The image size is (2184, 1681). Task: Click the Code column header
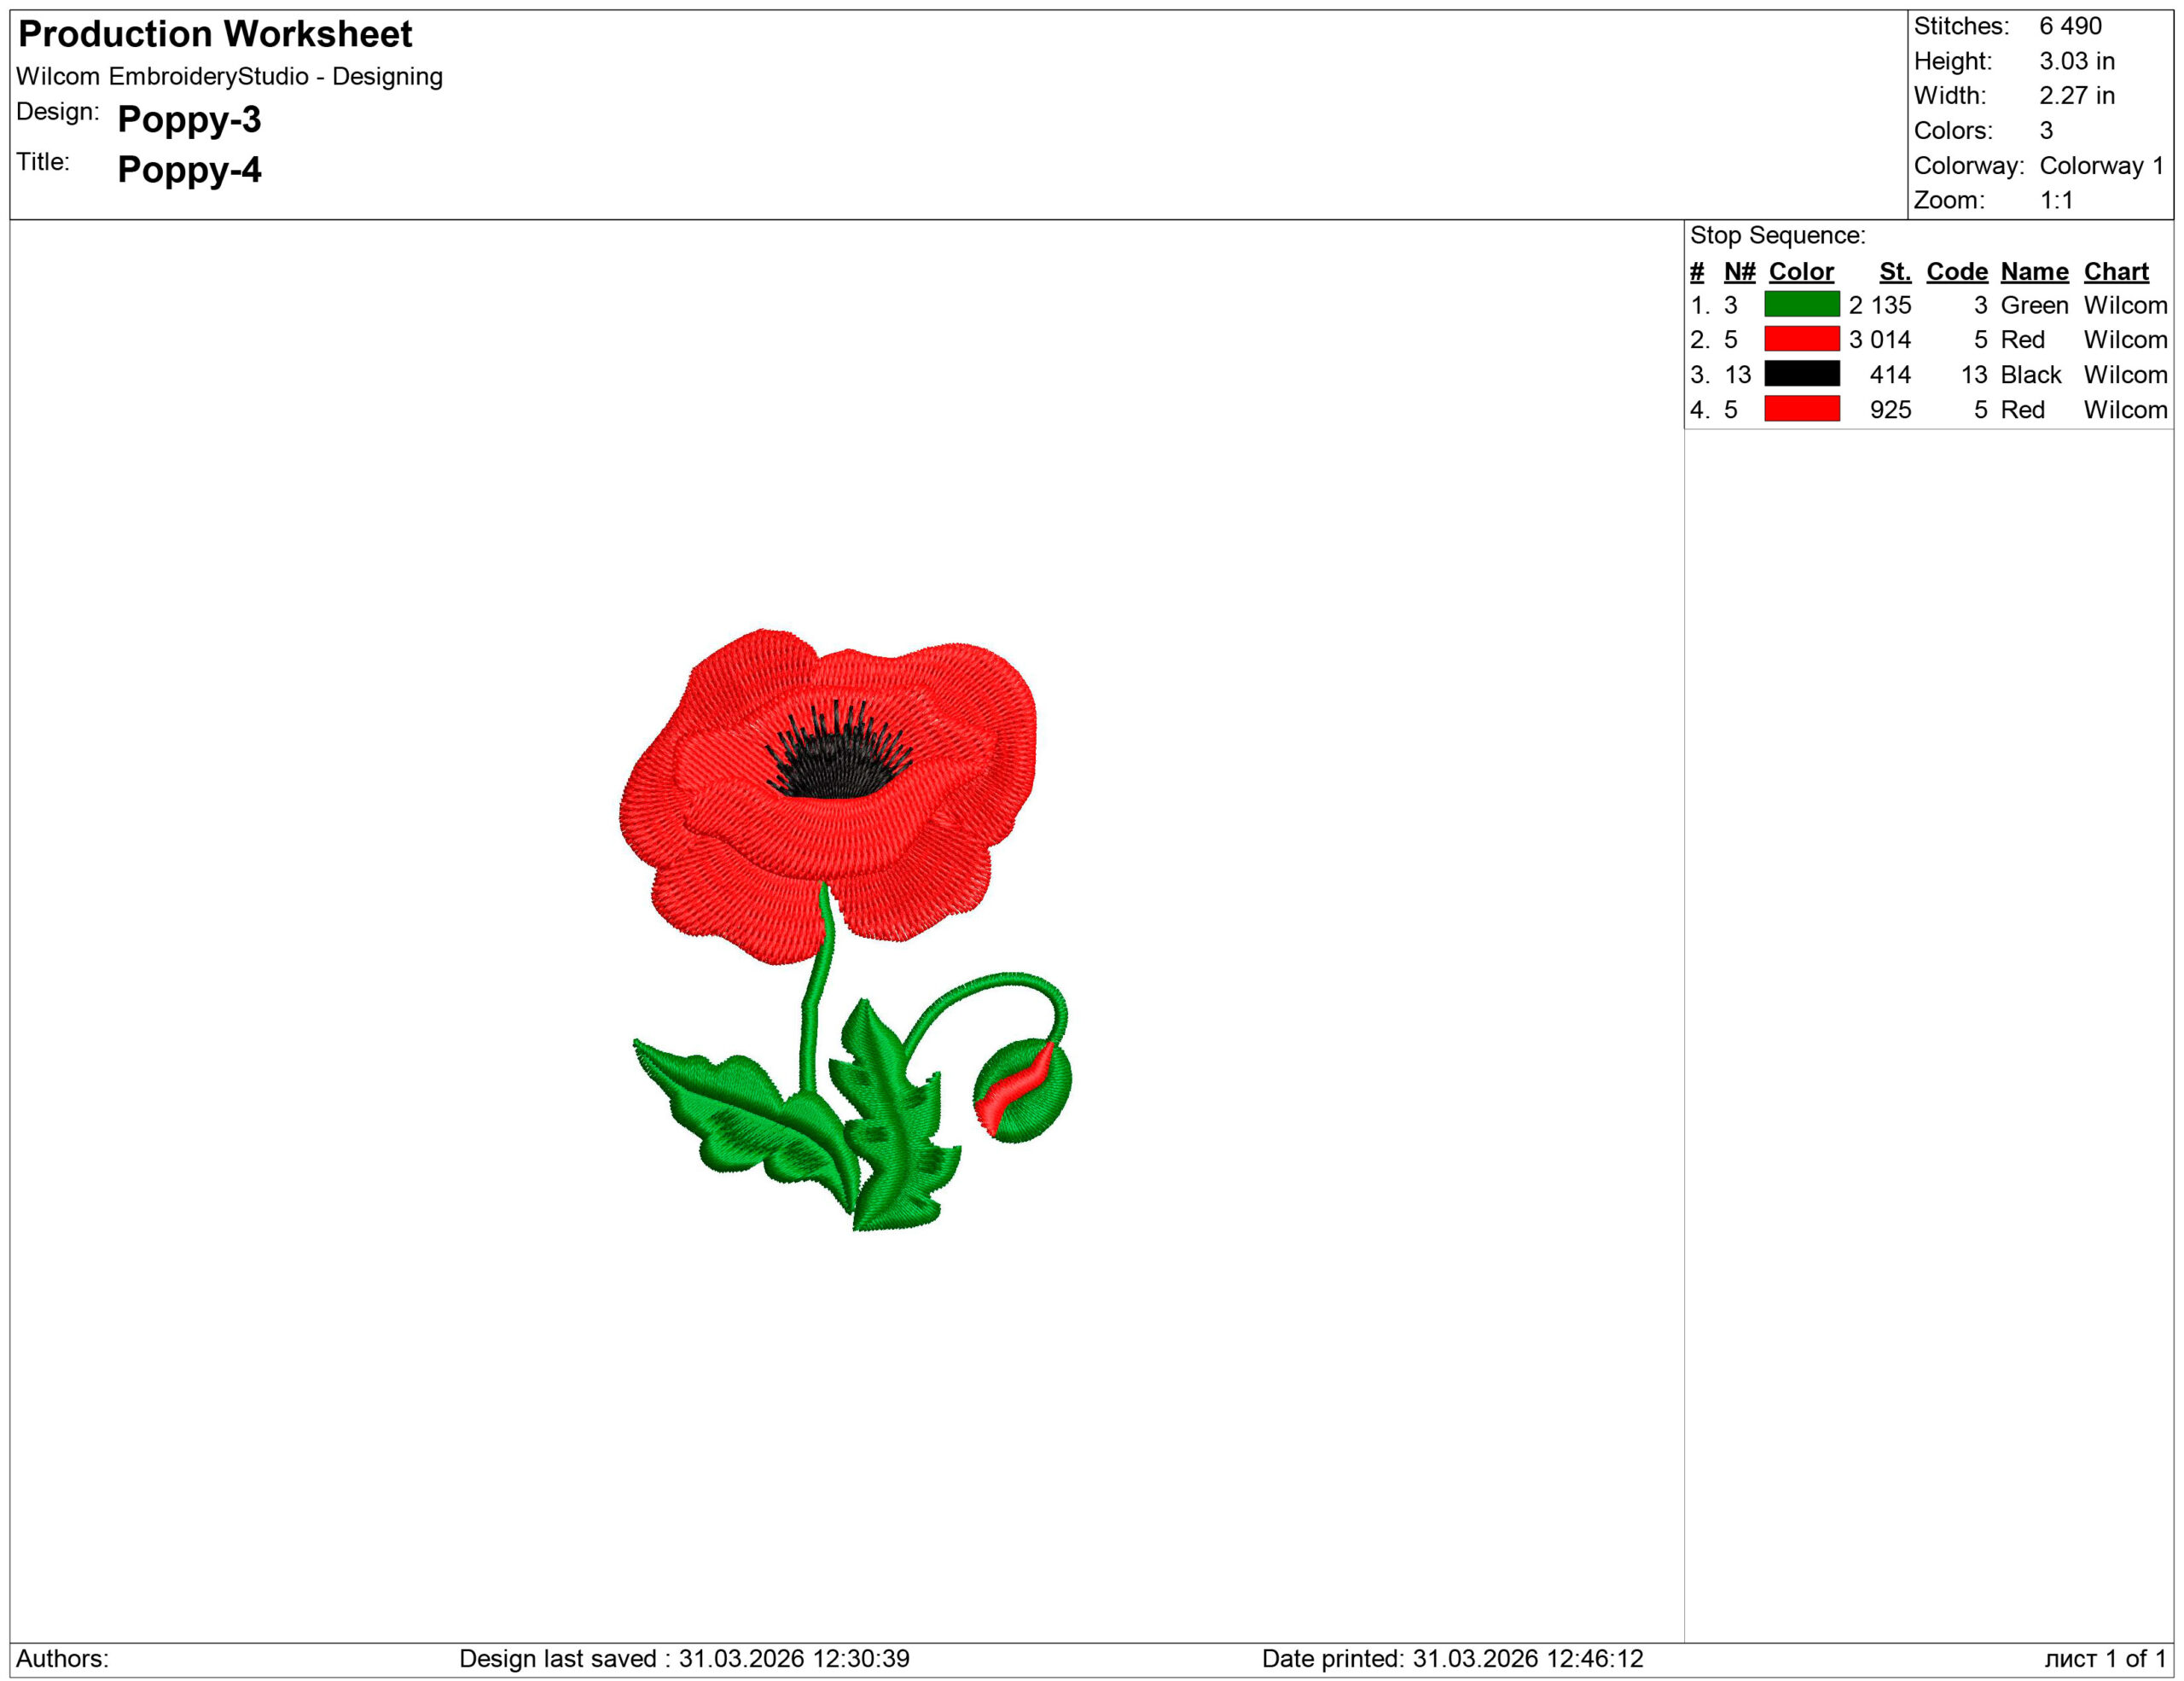tap(1956, 271)
